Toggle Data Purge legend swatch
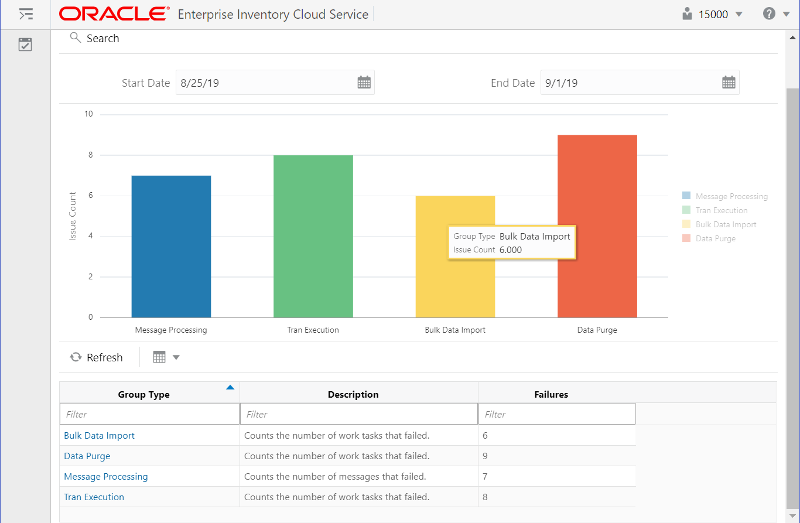Image resolution: width=800 pixels, height=523 pixels. click(686, 238)
